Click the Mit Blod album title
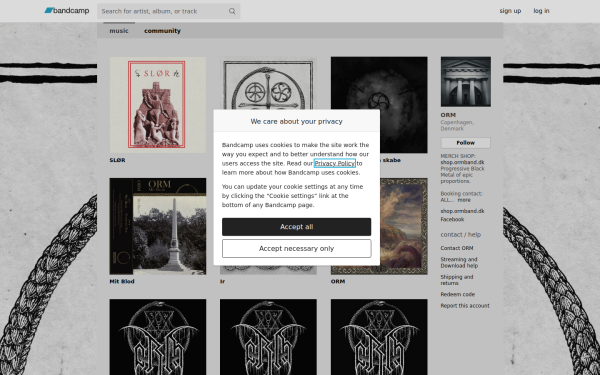Image resolution: width=600 pixels, height=375 pixels. tap(122, 281)
